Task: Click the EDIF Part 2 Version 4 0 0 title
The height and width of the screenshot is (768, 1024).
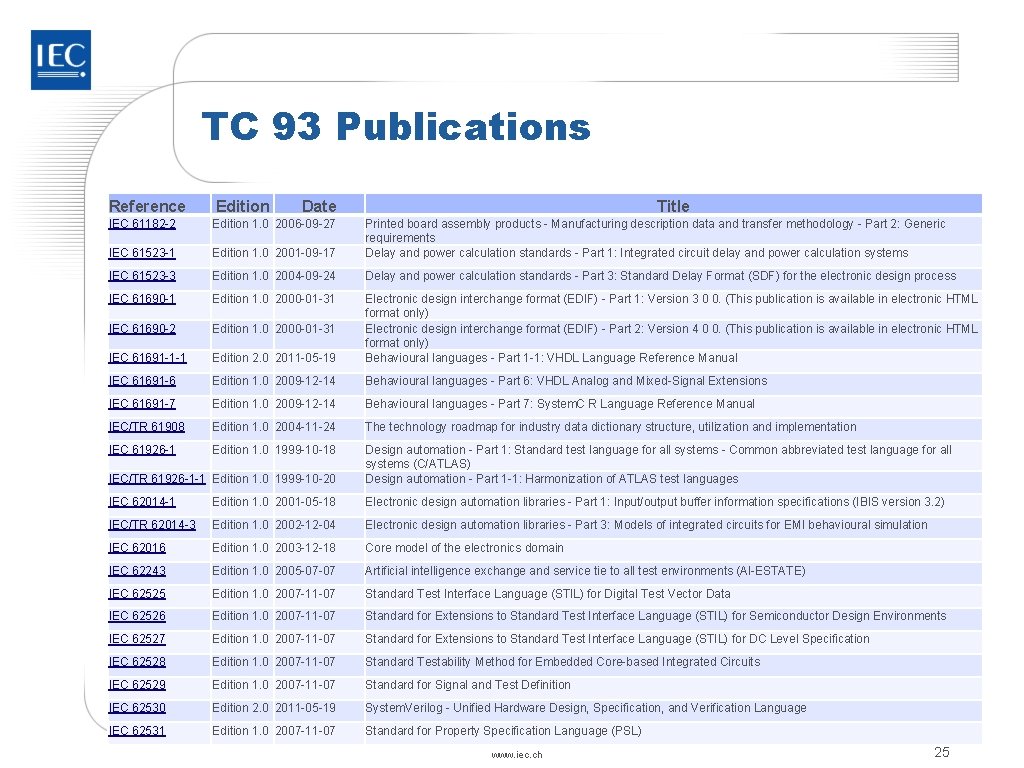Action: [671, 336]
